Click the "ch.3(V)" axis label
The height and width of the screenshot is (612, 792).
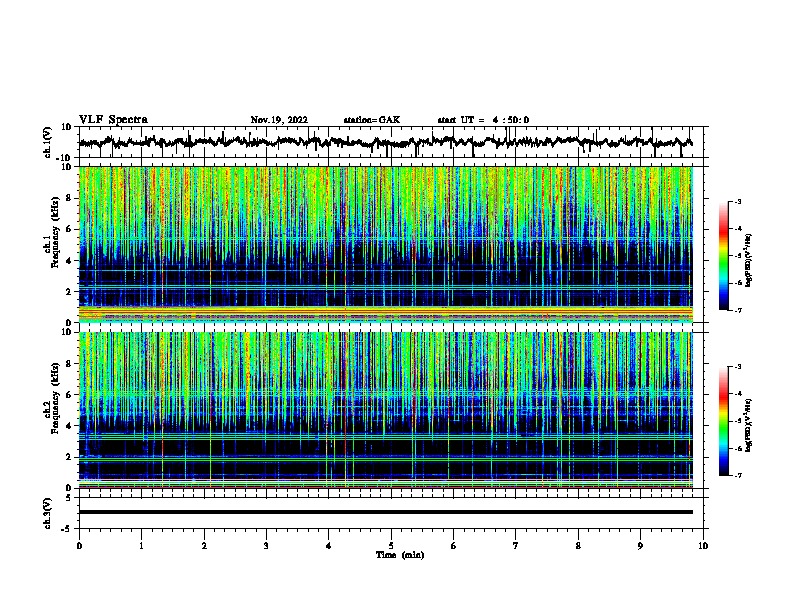pyautogui.click(x=48, y=513)
